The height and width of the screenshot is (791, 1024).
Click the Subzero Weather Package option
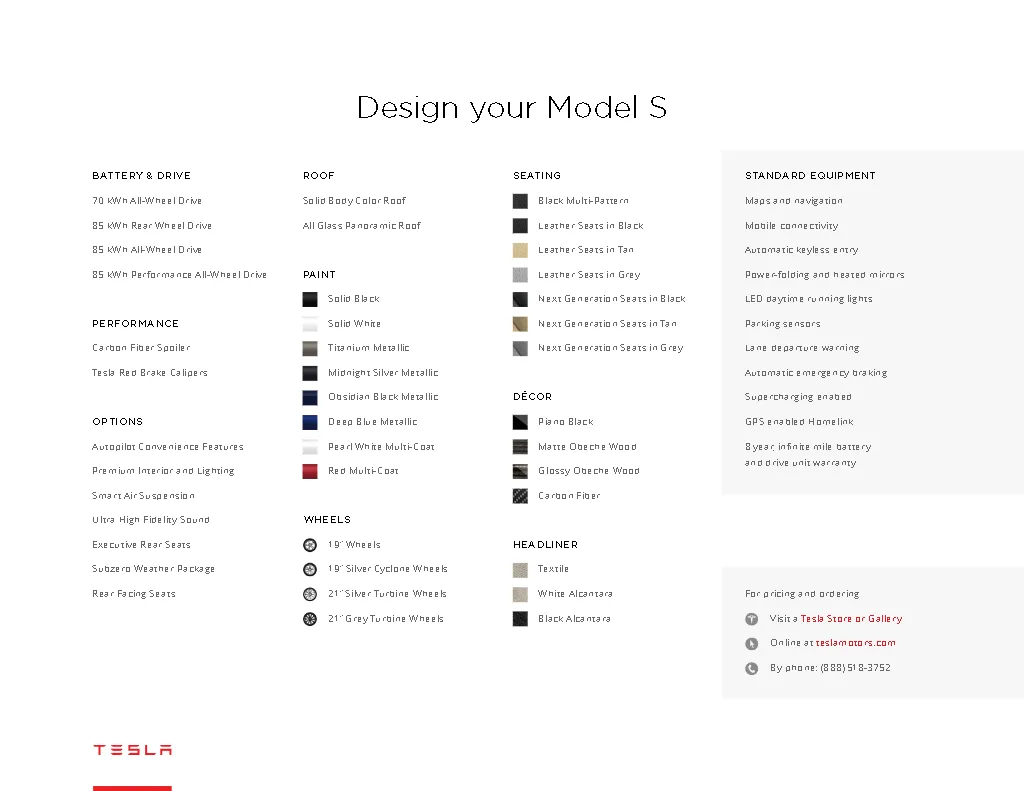click(x=153, y=569)
